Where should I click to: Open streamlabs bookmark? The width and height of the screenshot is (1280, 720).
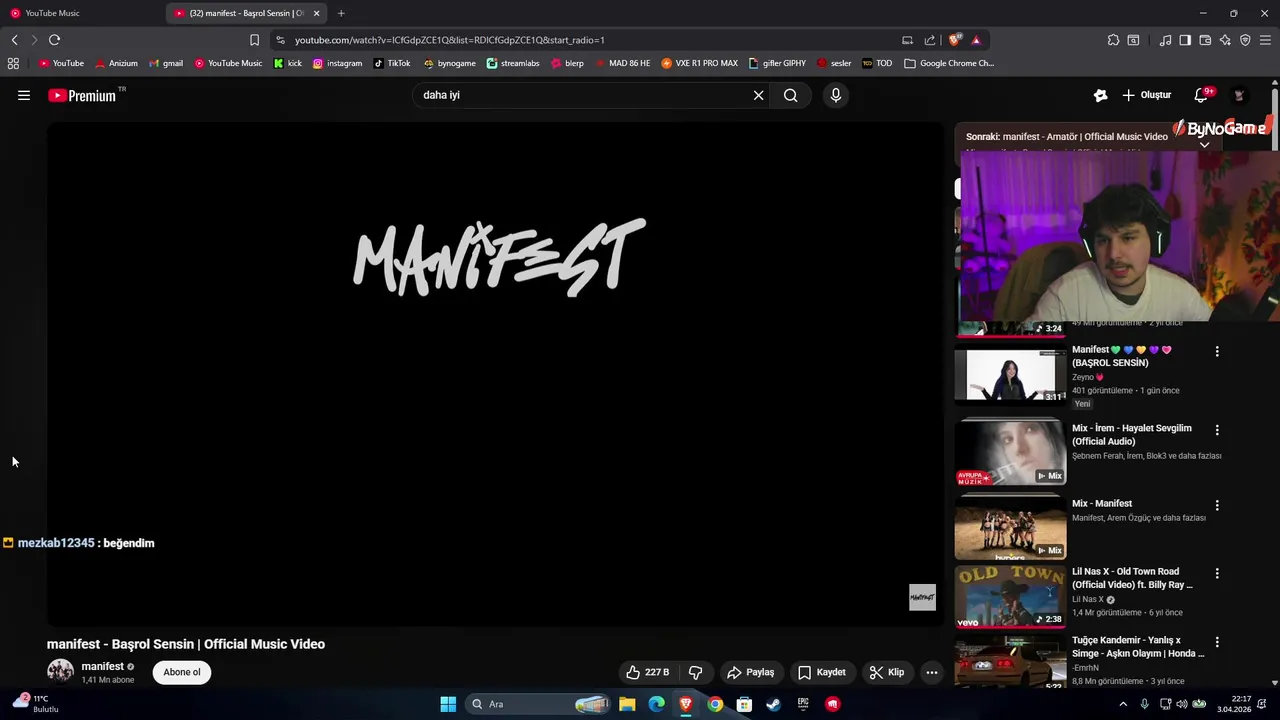[x=513, y=63]
